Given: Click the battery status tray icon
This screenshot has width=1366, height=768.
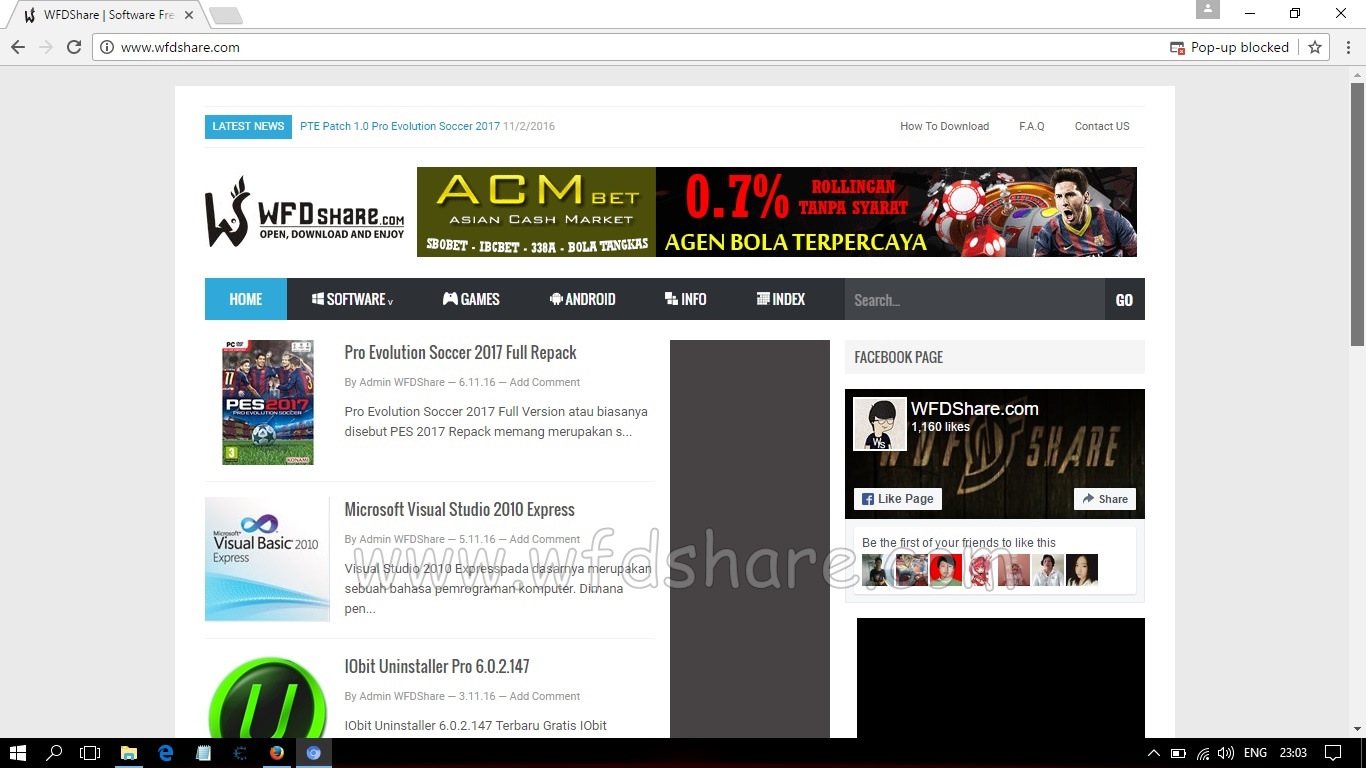Looking at the screenshot, I should [x=1178, y=753].
